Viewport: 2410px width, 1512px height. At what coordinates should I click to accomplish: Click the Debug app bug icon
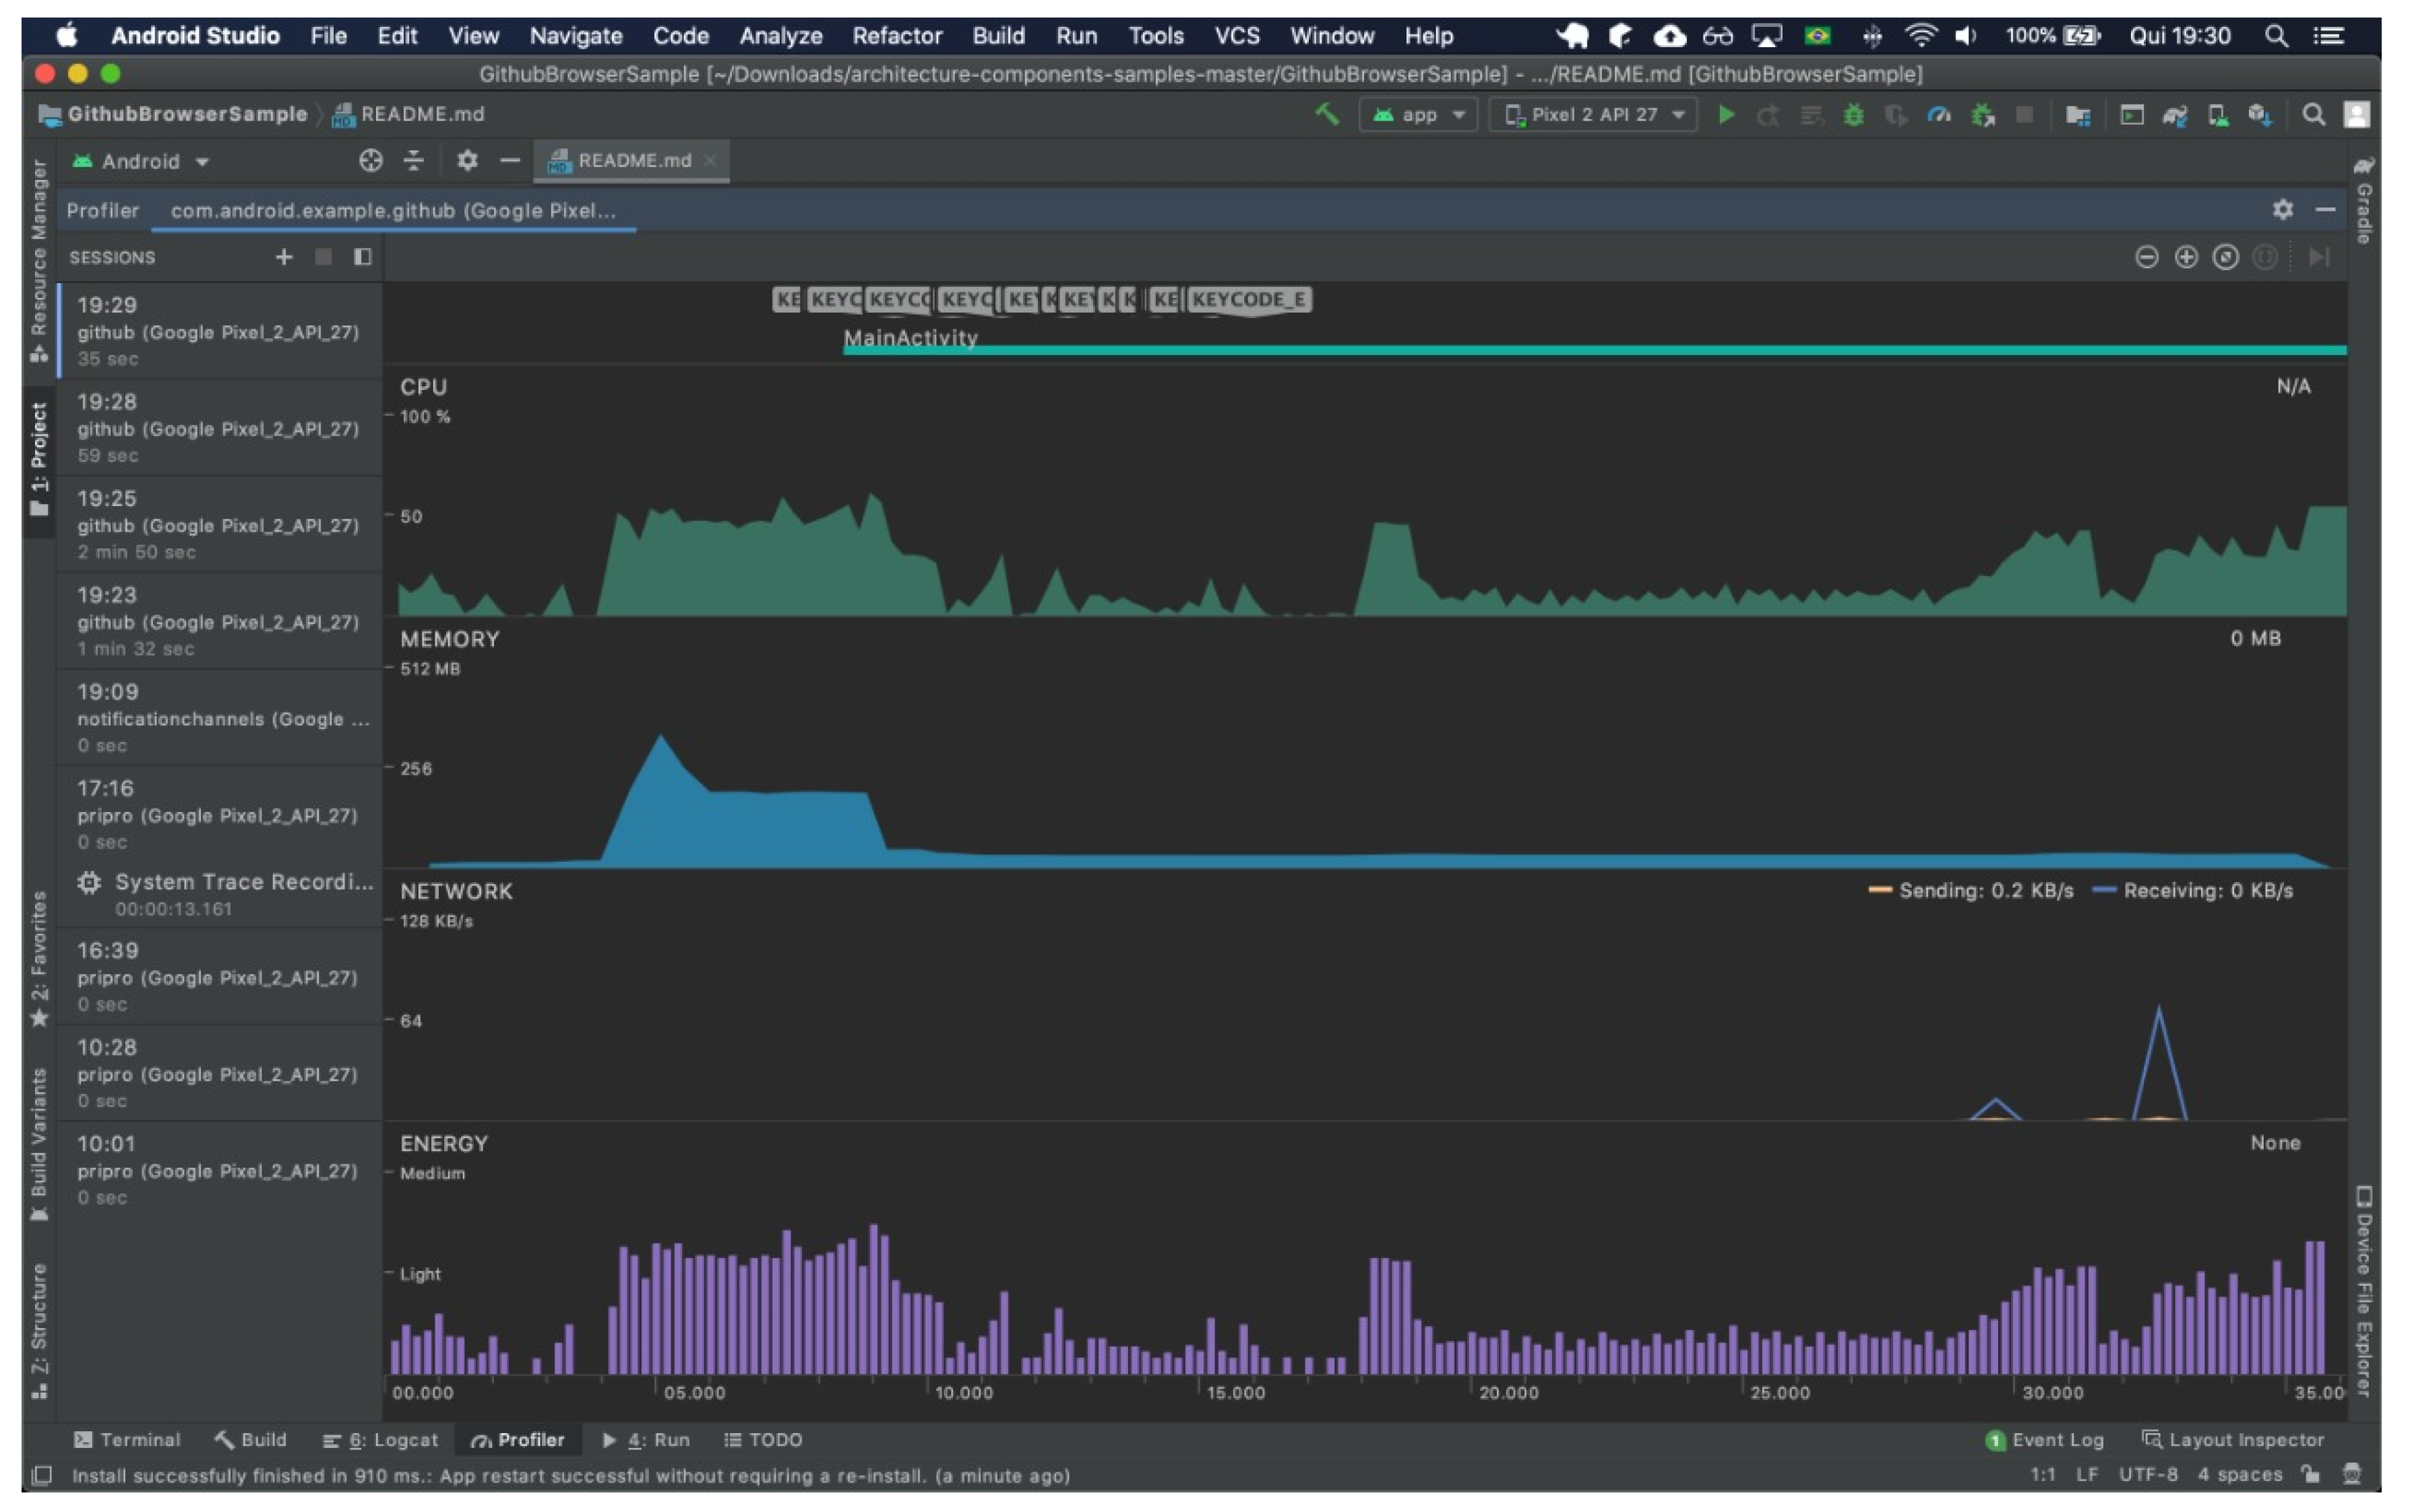(x=1853, y=115)
